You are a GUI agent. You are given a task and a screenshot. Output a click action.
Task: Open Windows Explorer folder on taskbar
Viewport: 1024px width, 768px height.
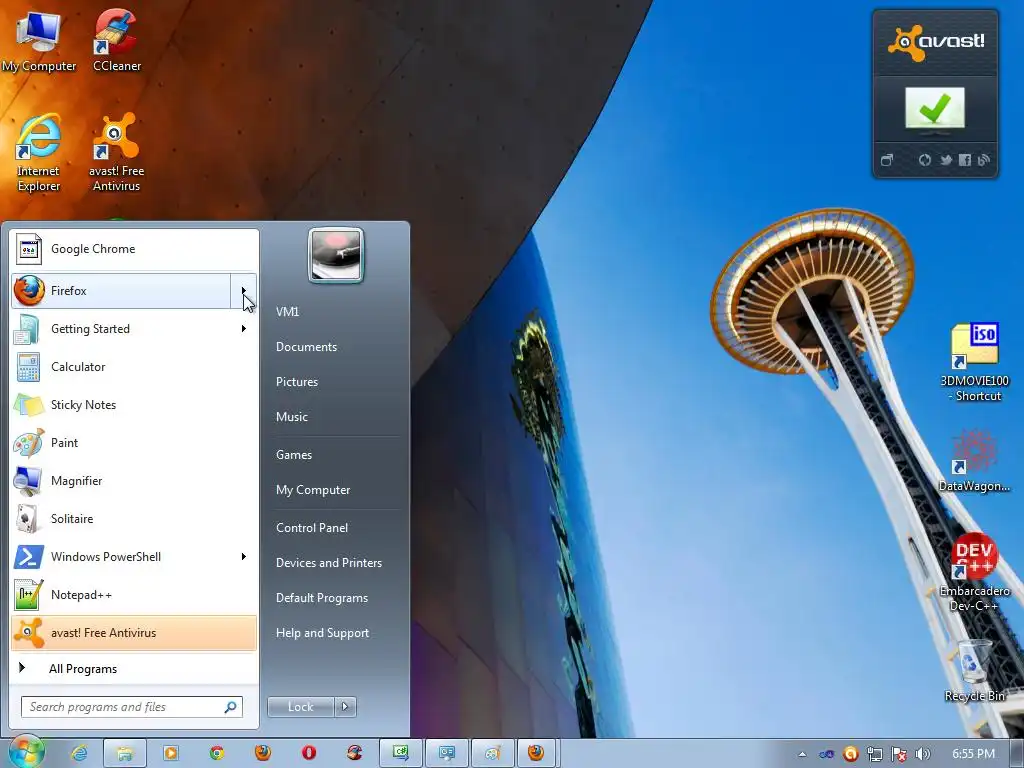tap(125, 753)
